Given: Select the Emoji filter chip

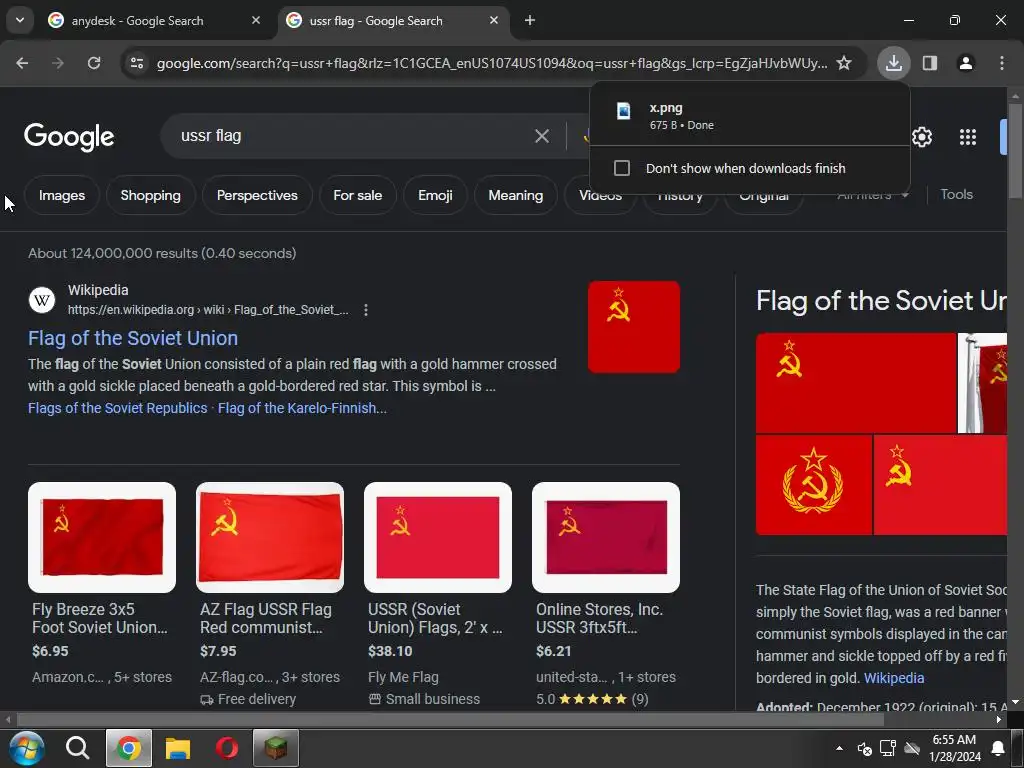Looking at the screenshot, I should pyautogui.click(x=435, y=195).
